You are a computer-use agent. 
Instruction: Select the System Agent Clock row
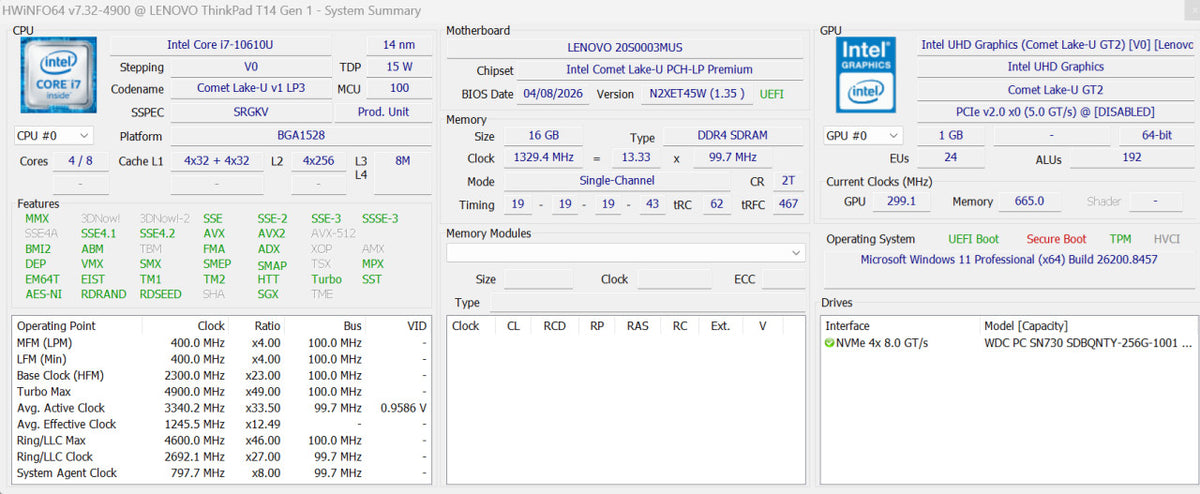point(223,473)
